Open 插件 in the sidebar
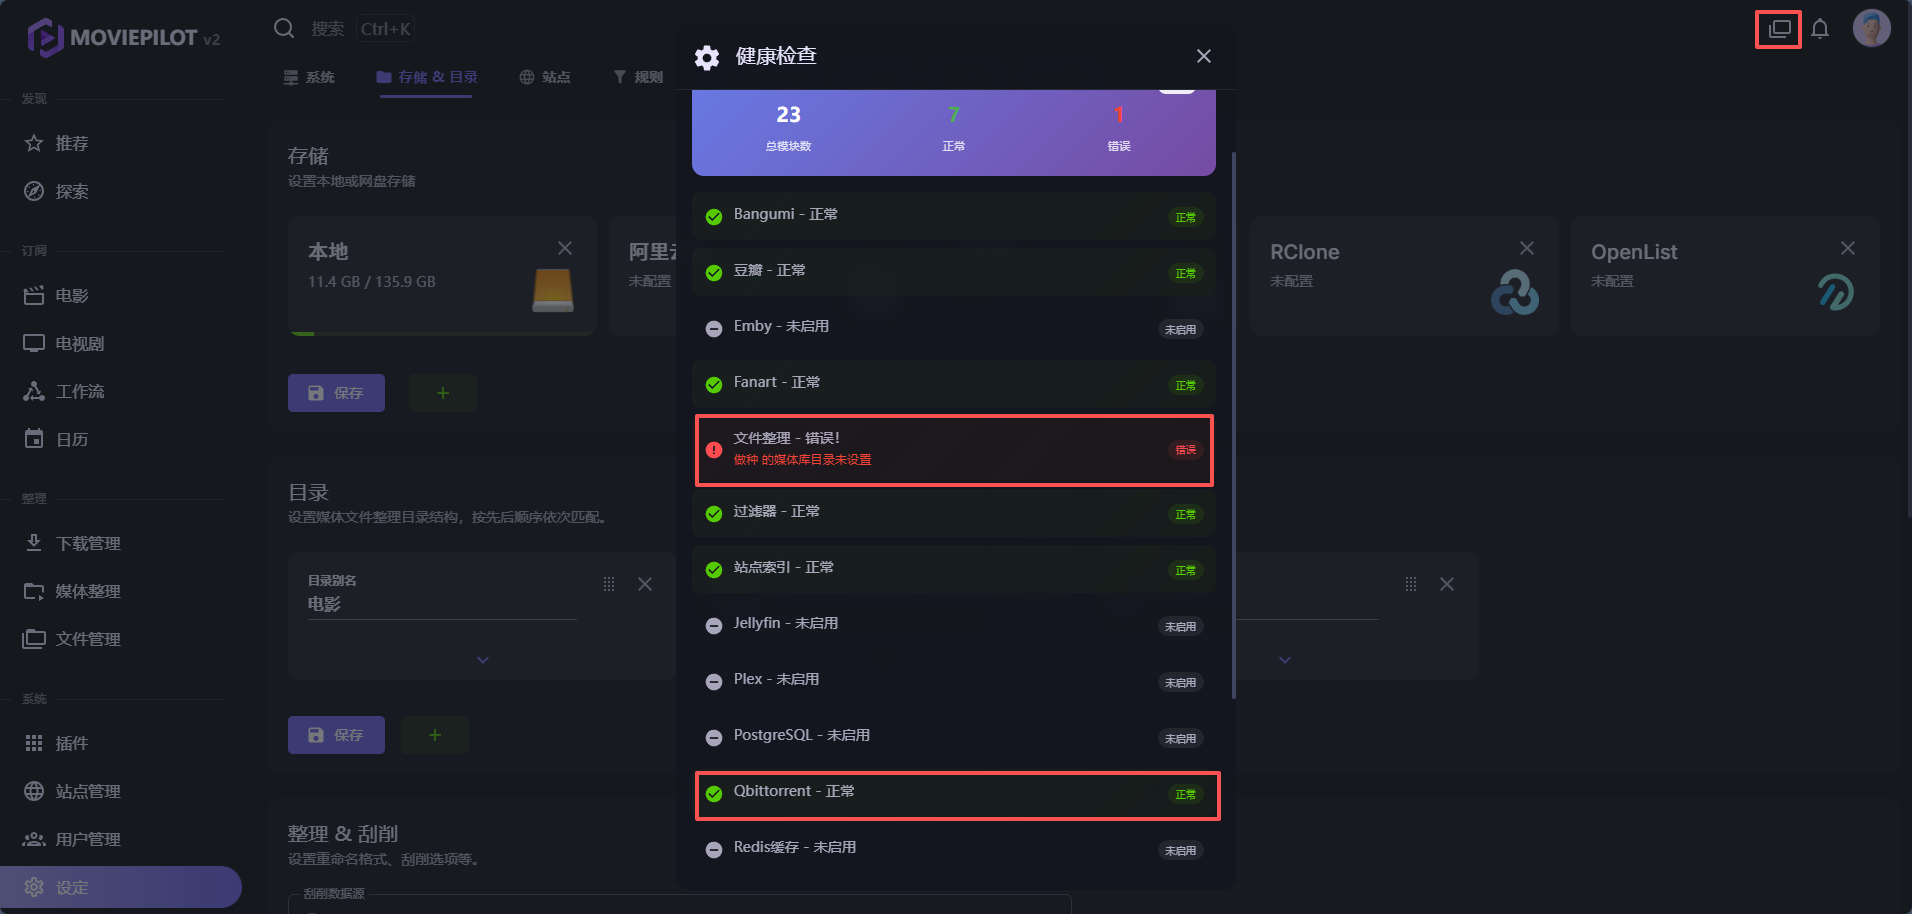The width and height of the screenshot is (1912, 914). point(72,743)
